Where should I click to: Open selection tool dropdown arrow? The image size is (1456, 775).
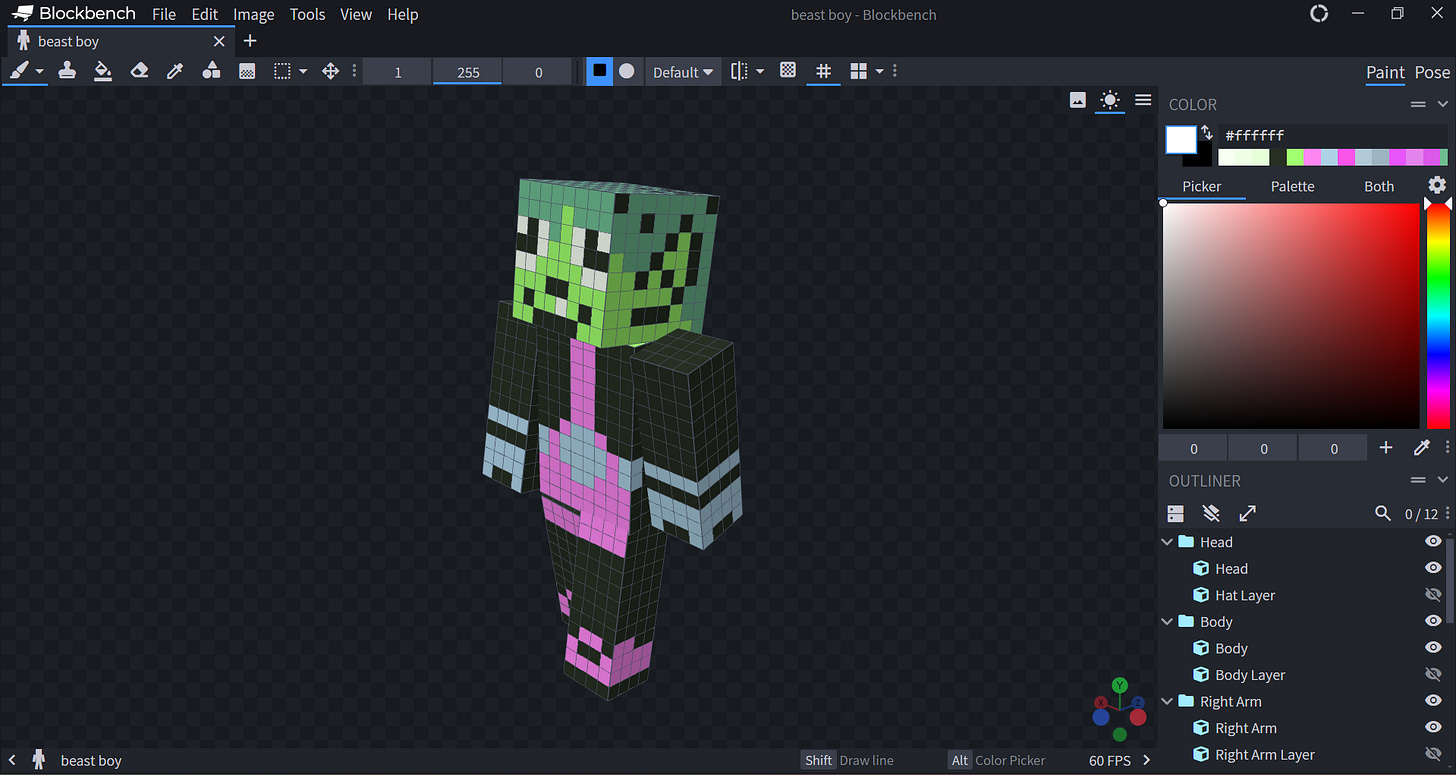click(x=303, y=72)
